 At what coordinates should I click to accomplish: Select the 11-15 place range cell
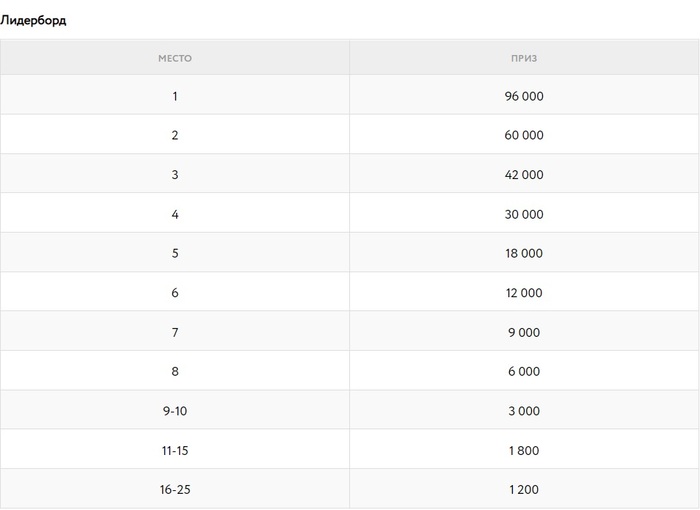click(x=175, y=450)
